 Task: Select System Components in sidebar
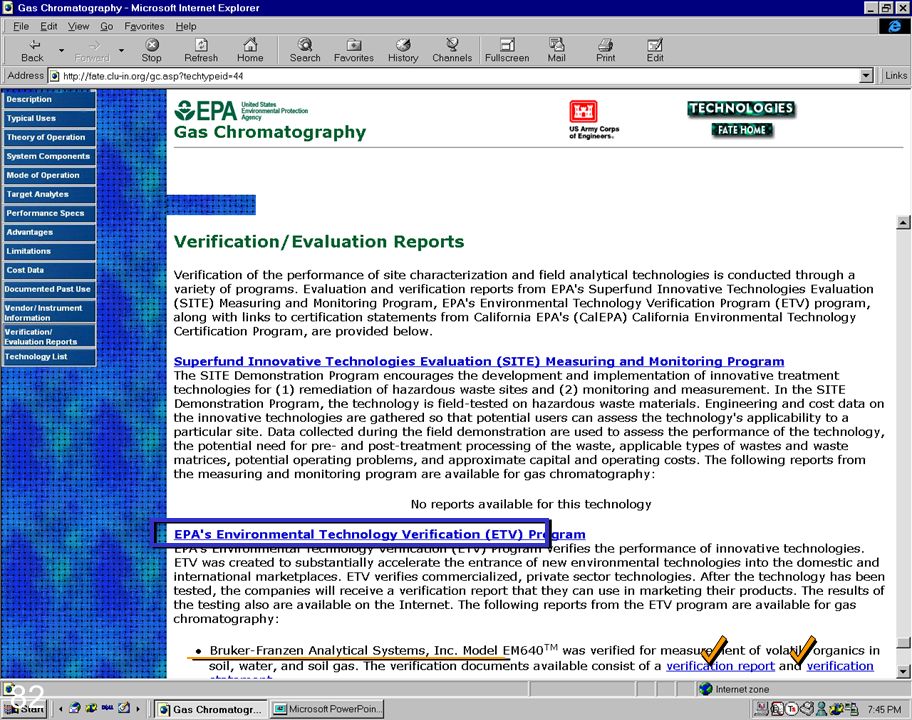click(49, 156)
